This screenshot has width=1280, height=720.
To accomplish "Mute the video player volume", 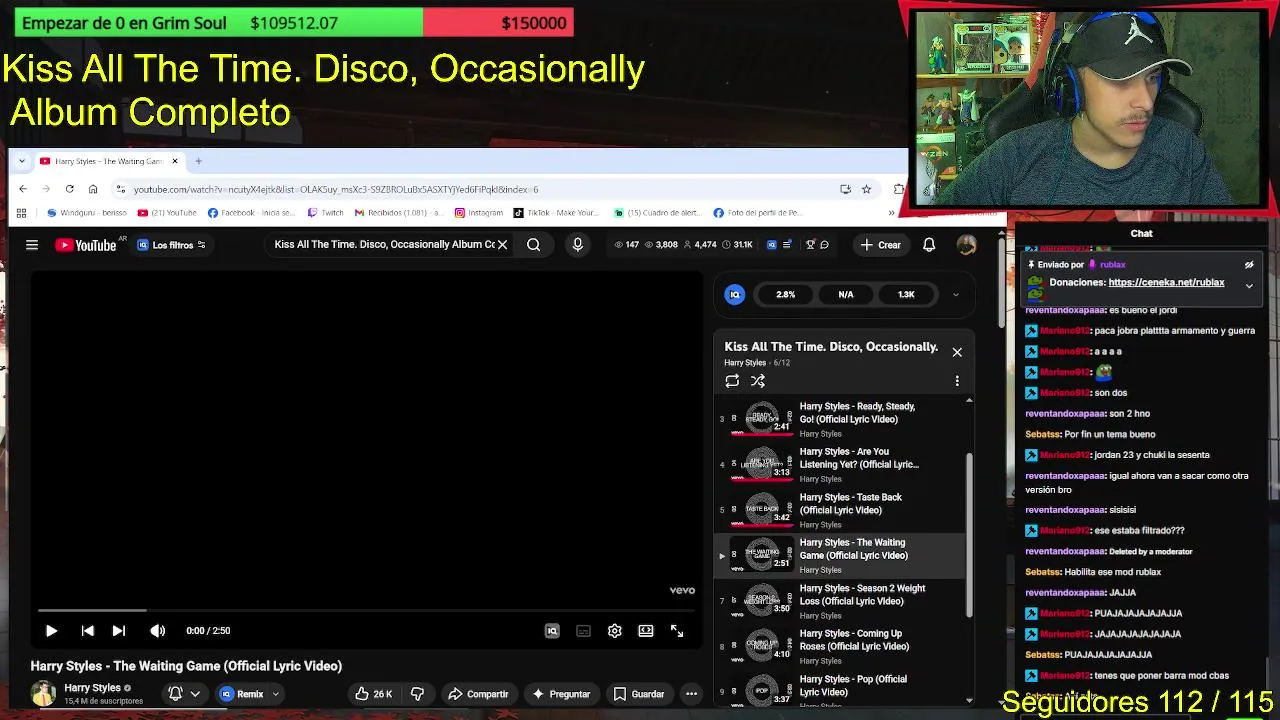I will coord(157,631).
